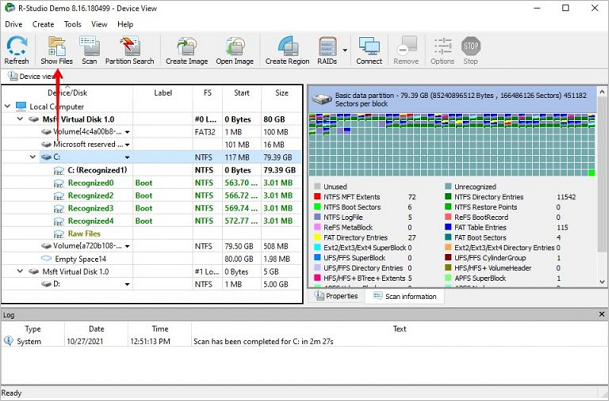
Task: Sort by the Label column header
Action: click(163, 93)
